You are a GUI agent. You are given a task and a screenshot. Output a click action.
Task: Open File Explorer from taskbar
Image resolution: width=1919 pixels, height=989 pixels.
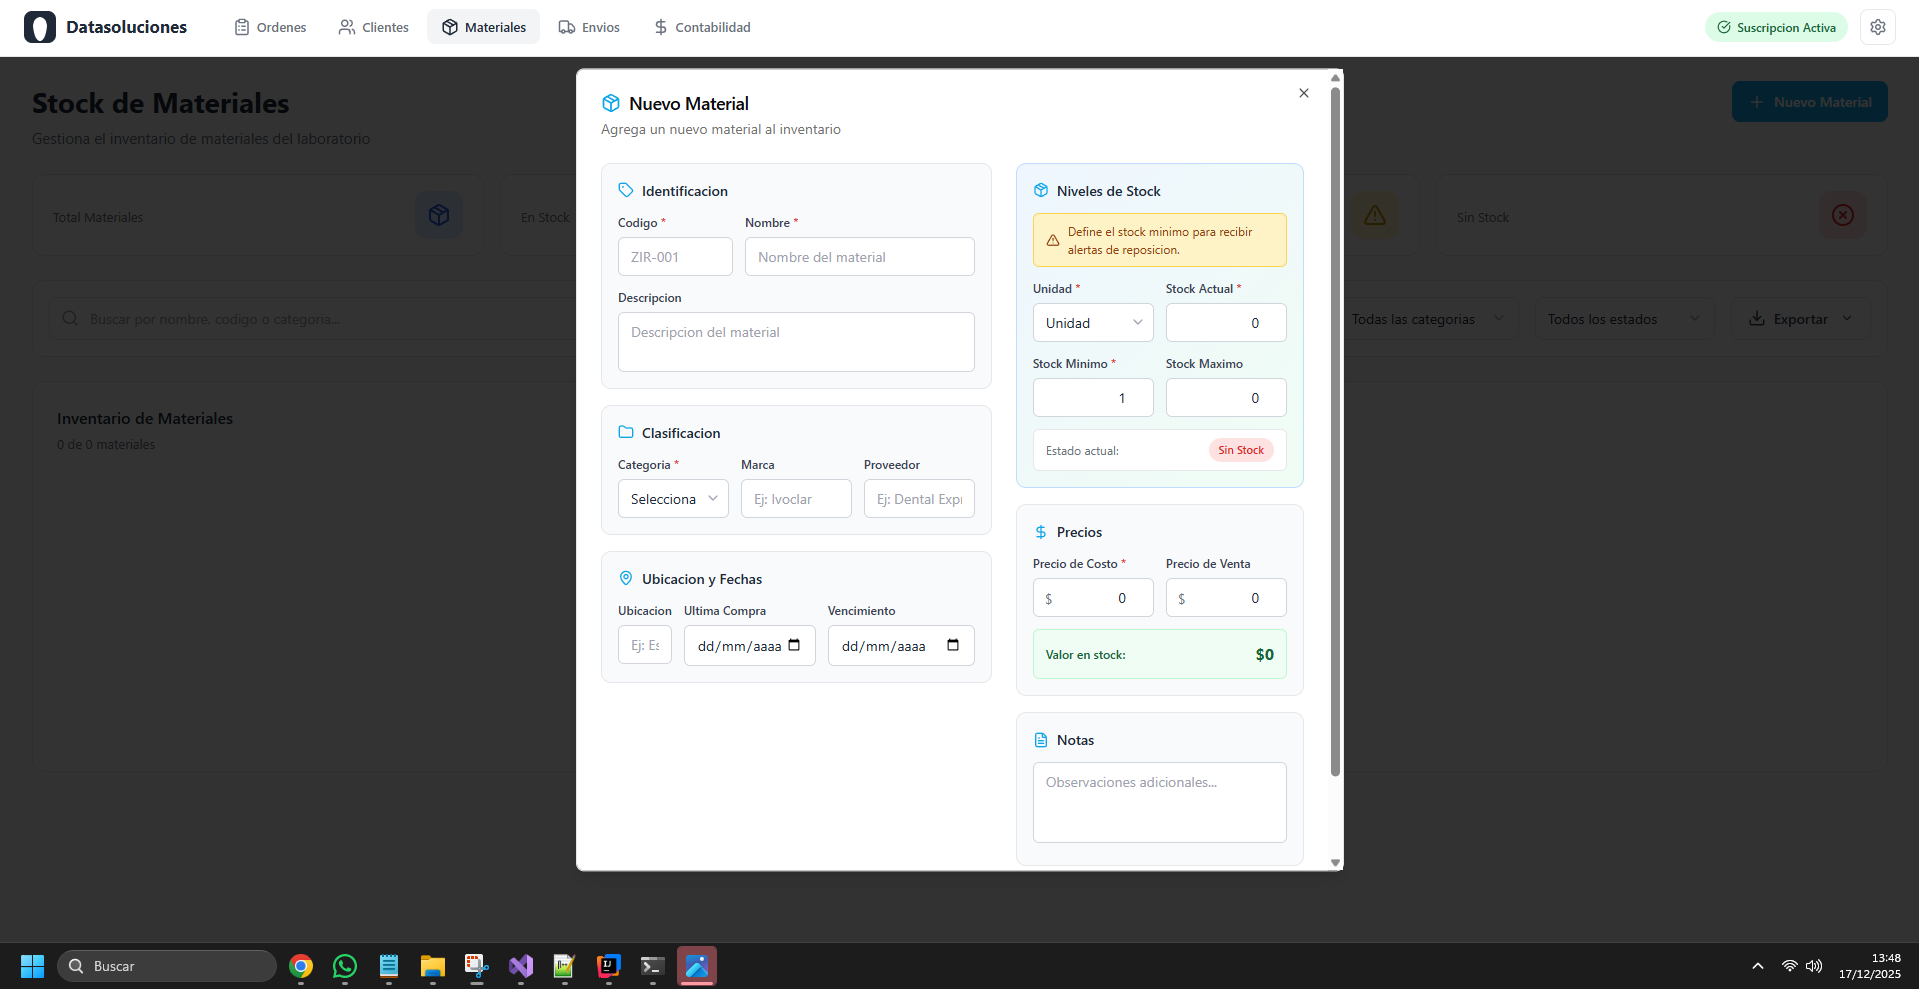[x=433, y=966]
